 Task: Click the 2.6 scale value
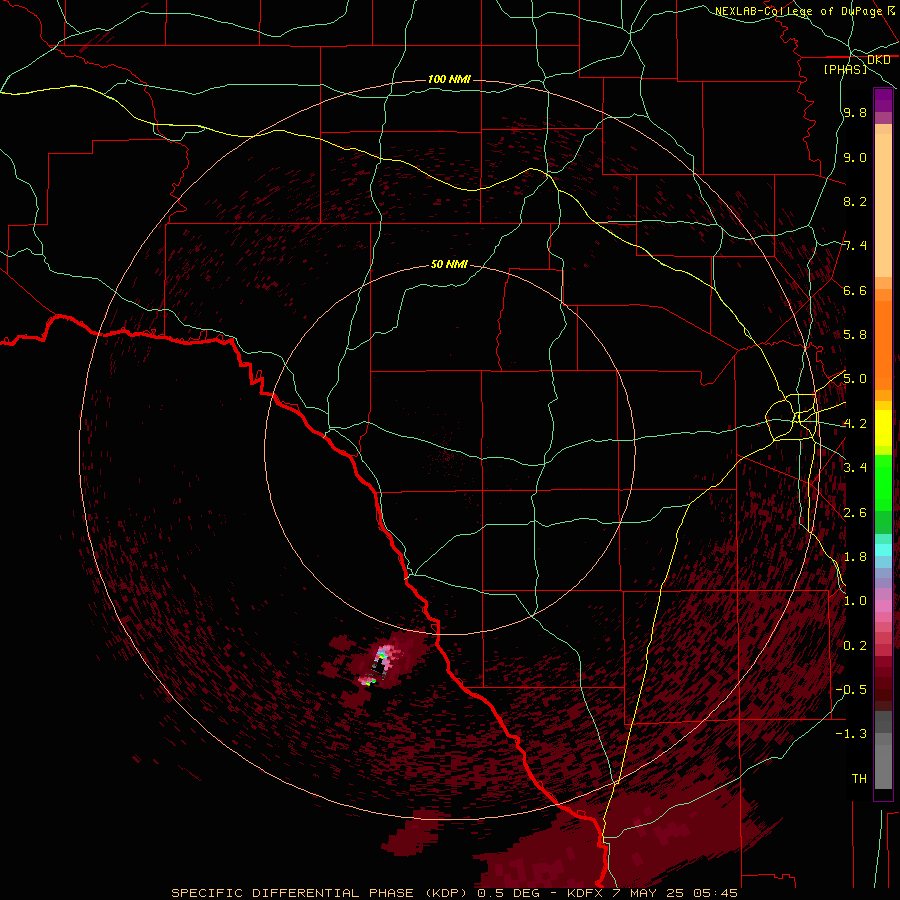tap(855, 513)
